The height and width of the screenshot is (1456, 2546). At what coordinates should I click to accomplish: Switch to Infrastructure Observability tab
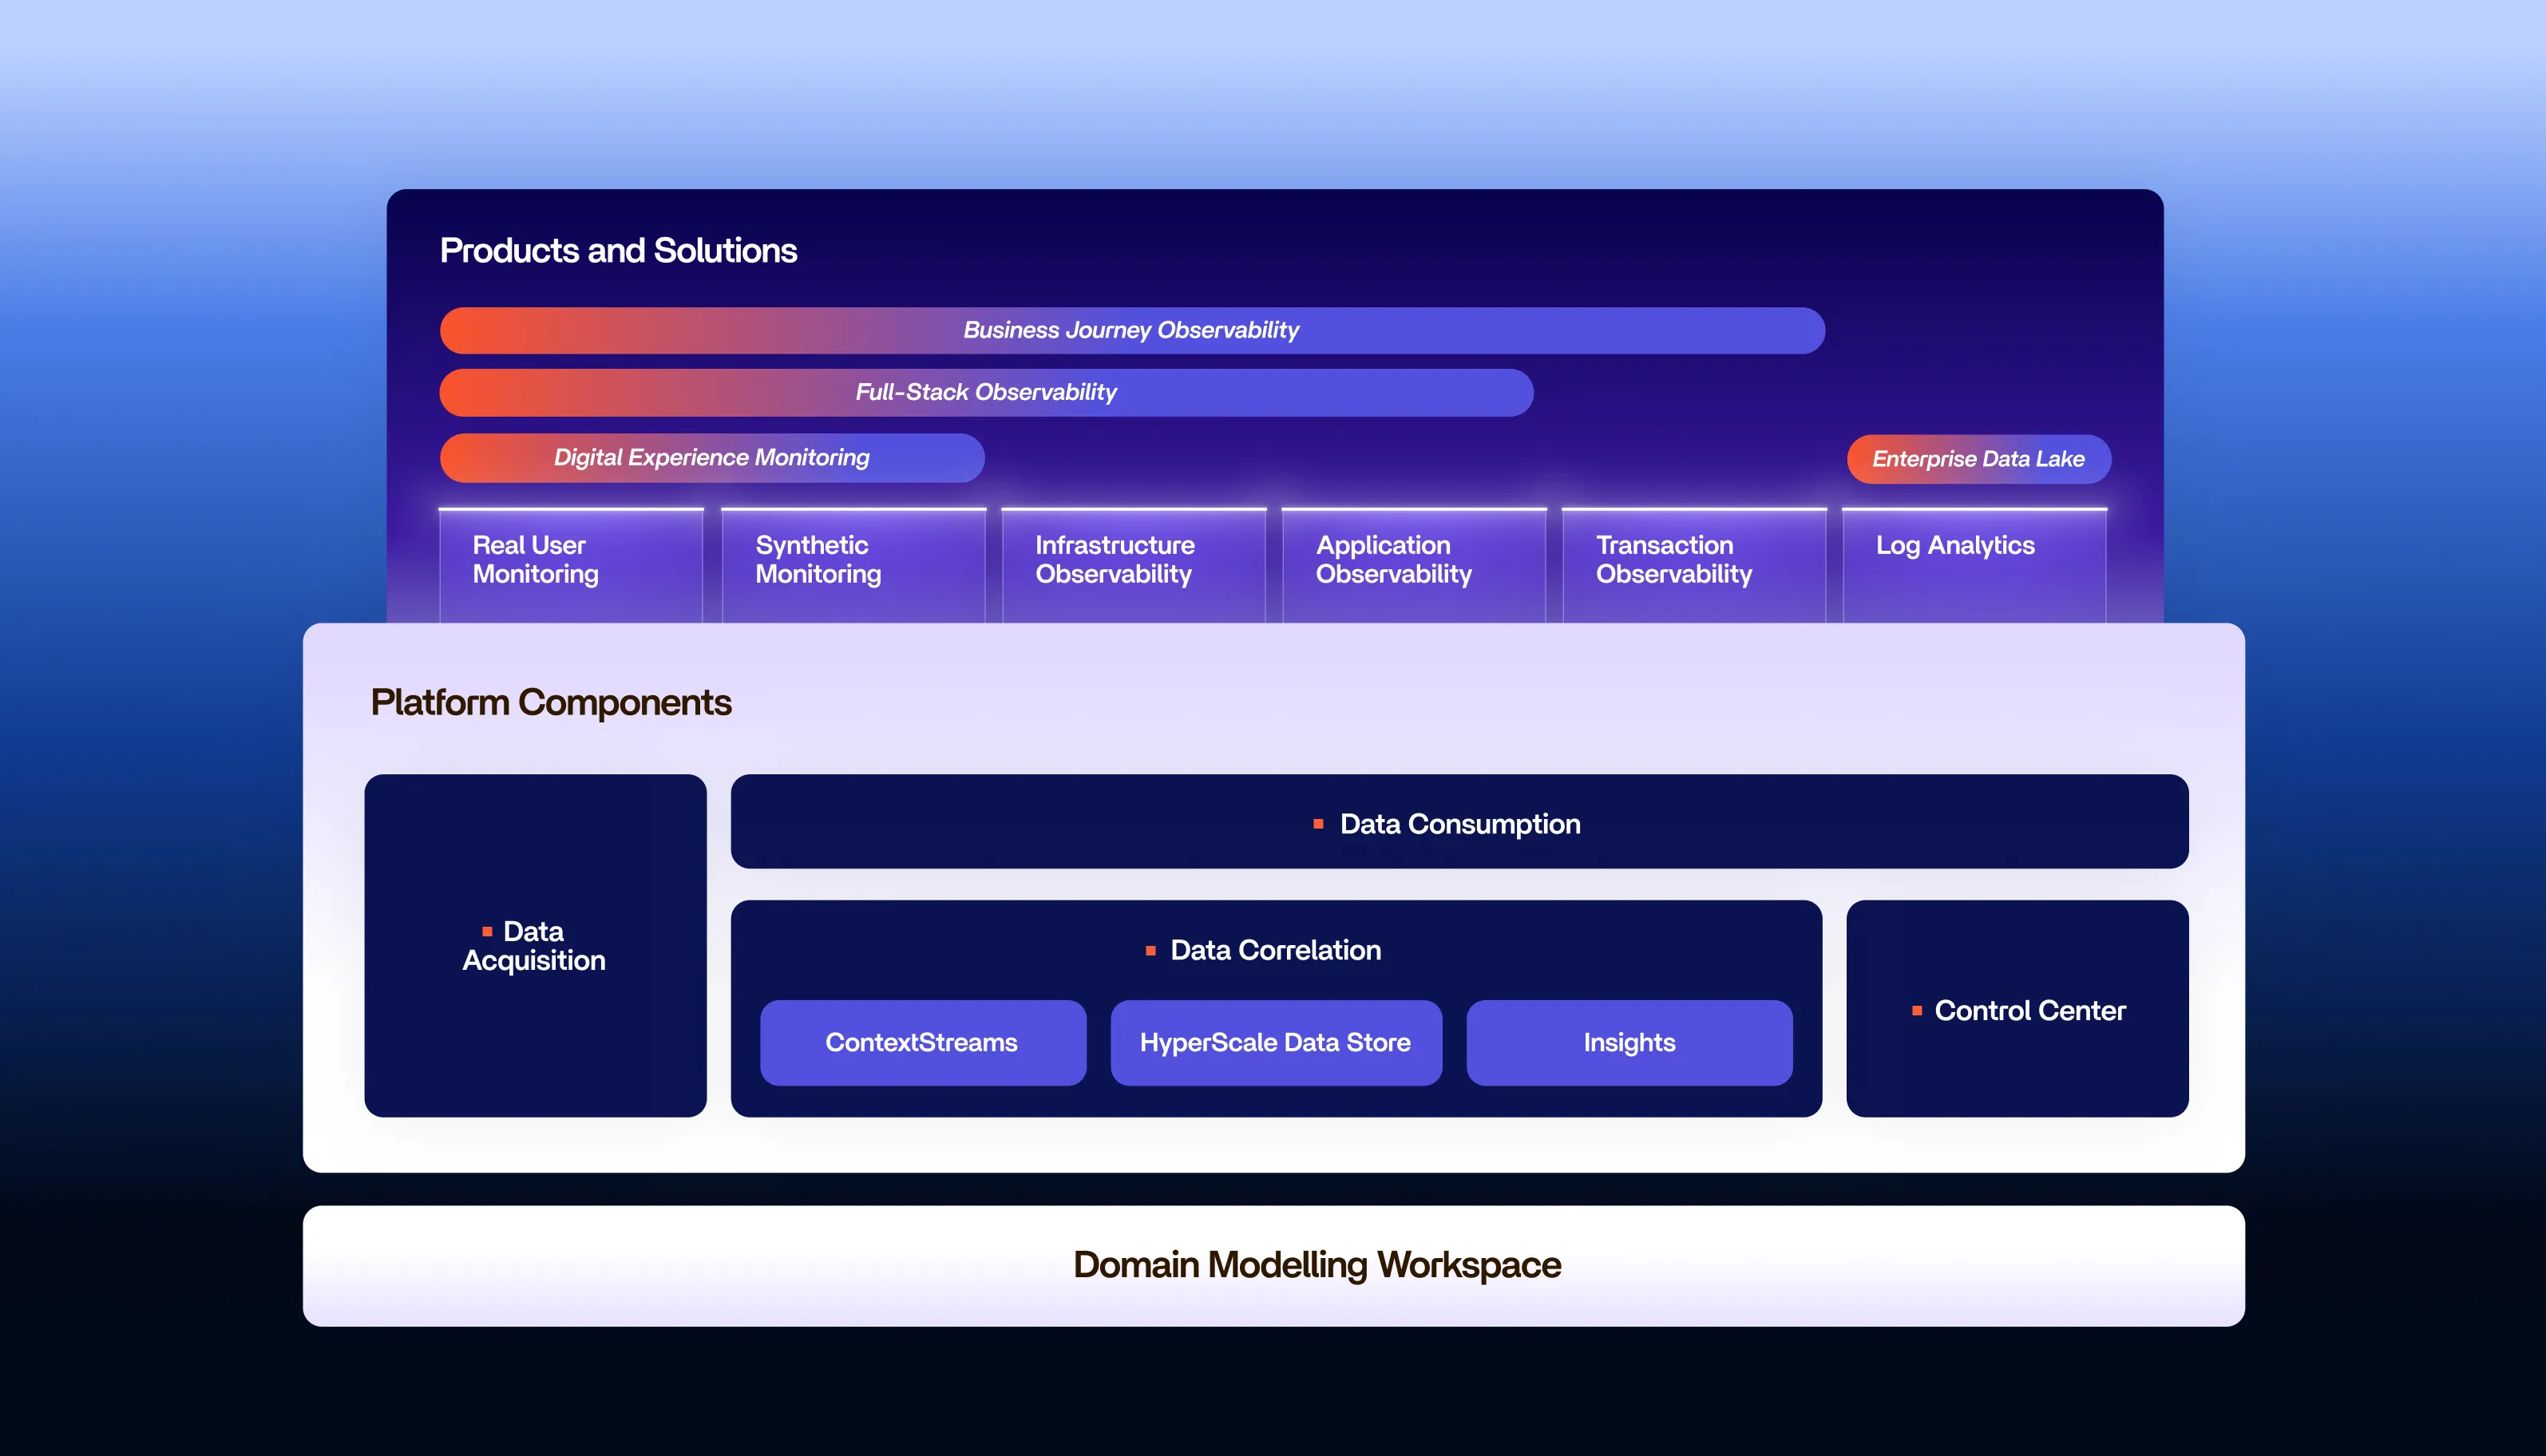(x=1133, y=562)
